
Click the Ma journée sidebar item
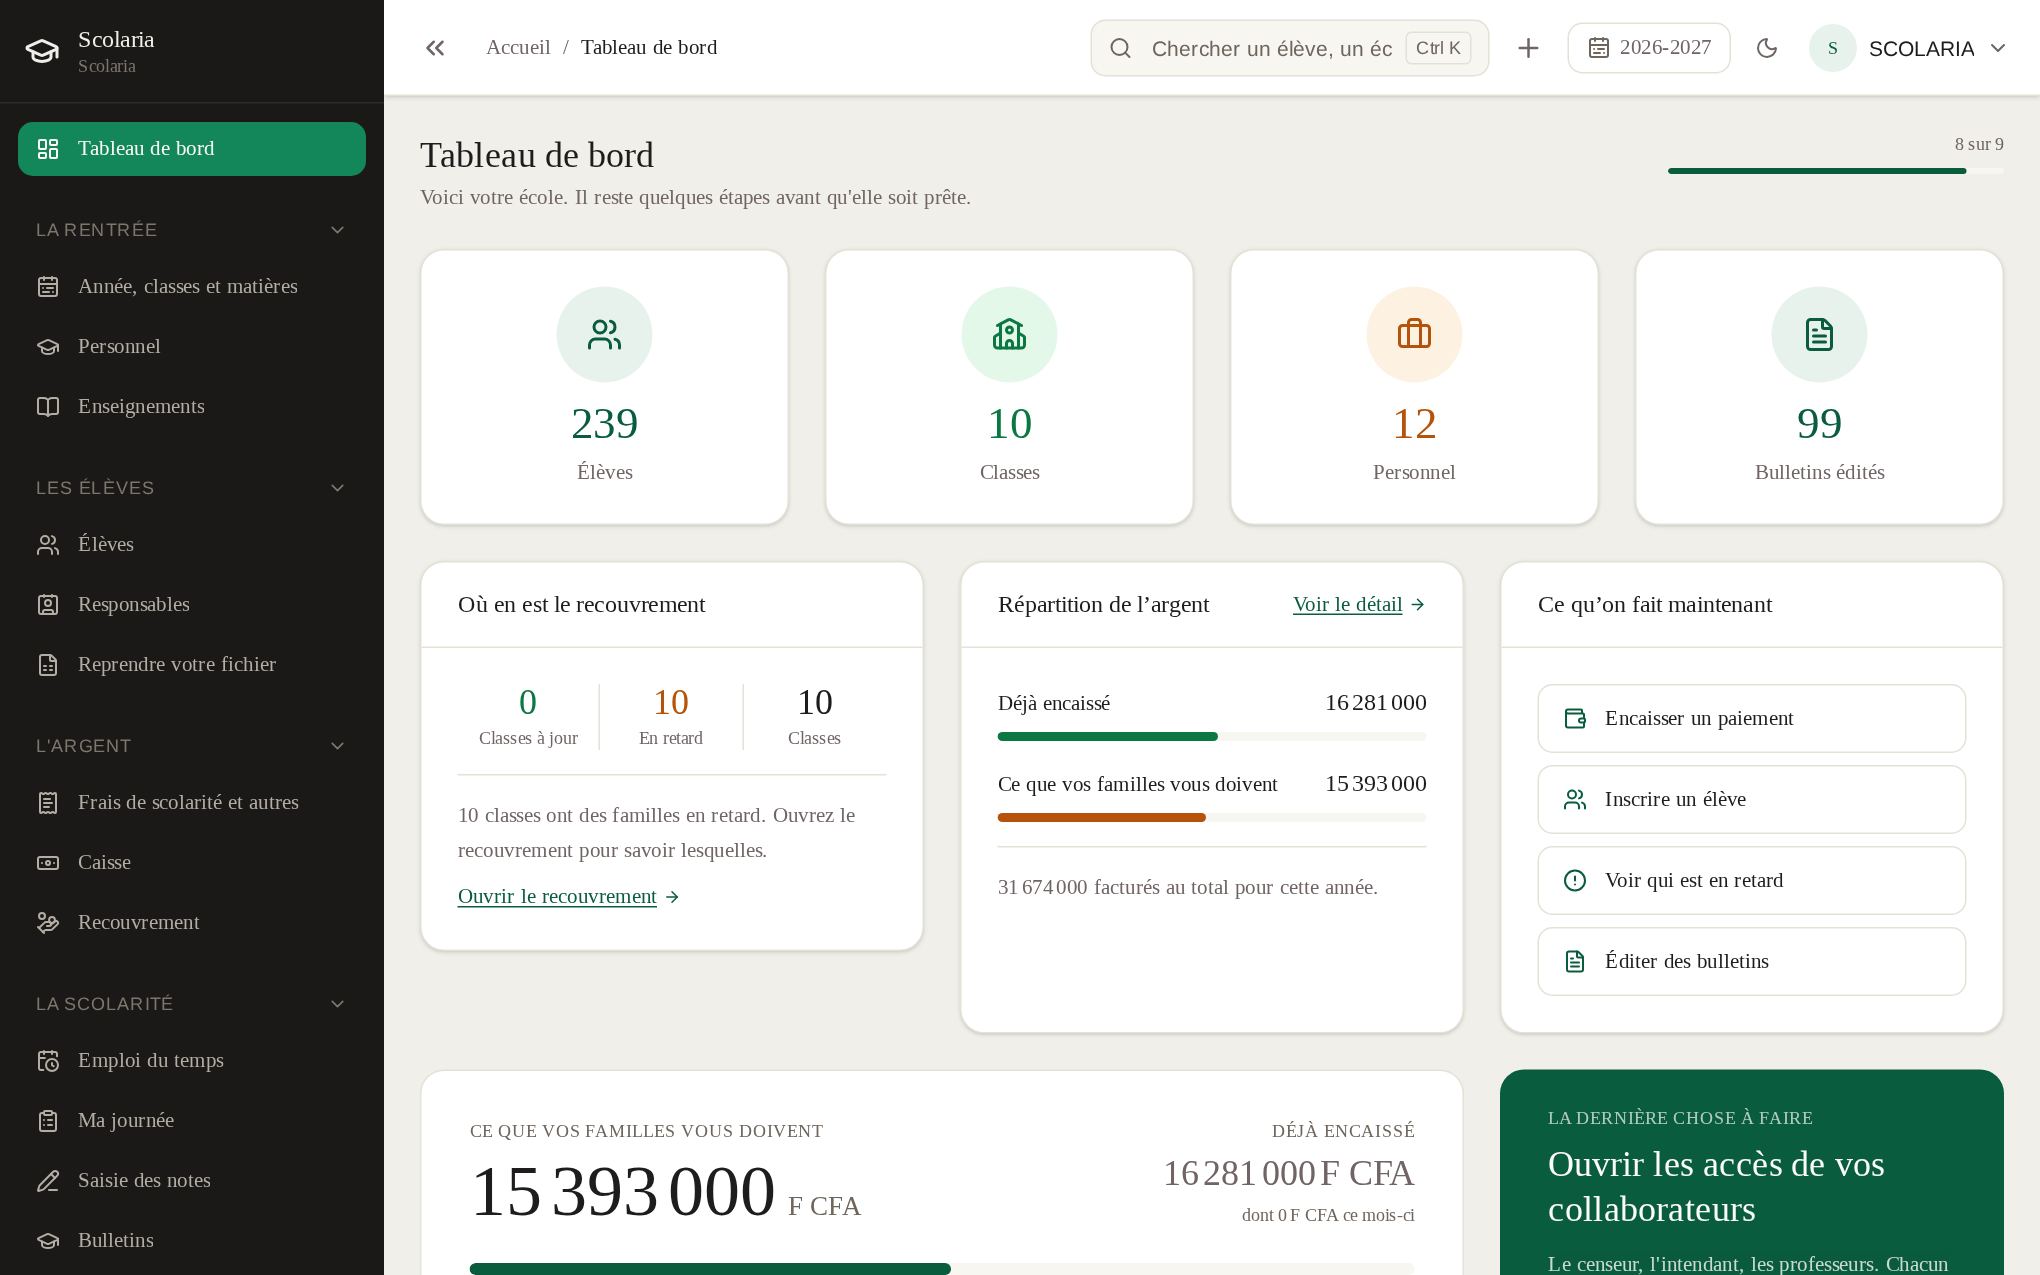(192, 1120)
